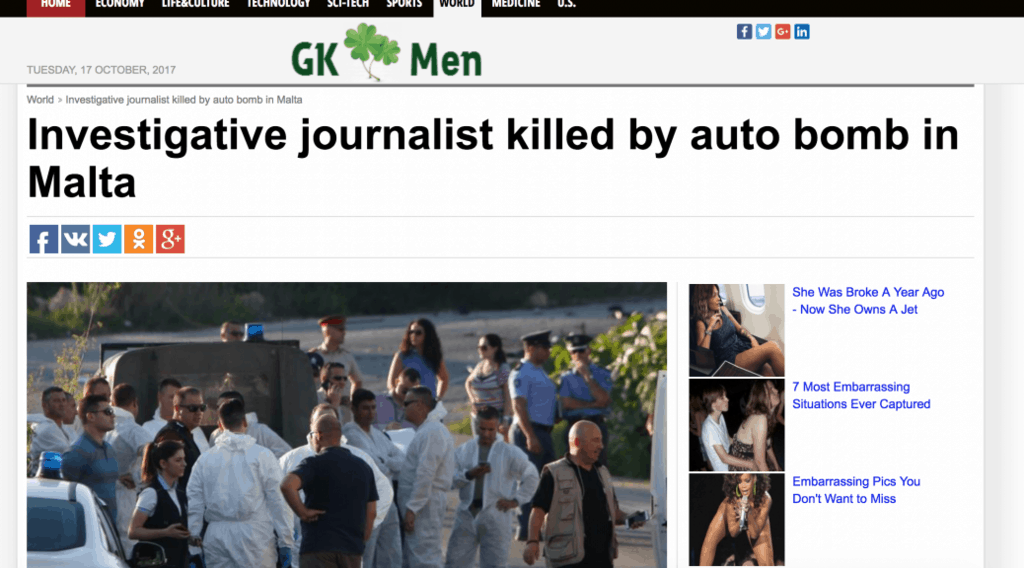Open the small header Google+ icon
Screen dimensions: 1024x568
pos(783,31)
